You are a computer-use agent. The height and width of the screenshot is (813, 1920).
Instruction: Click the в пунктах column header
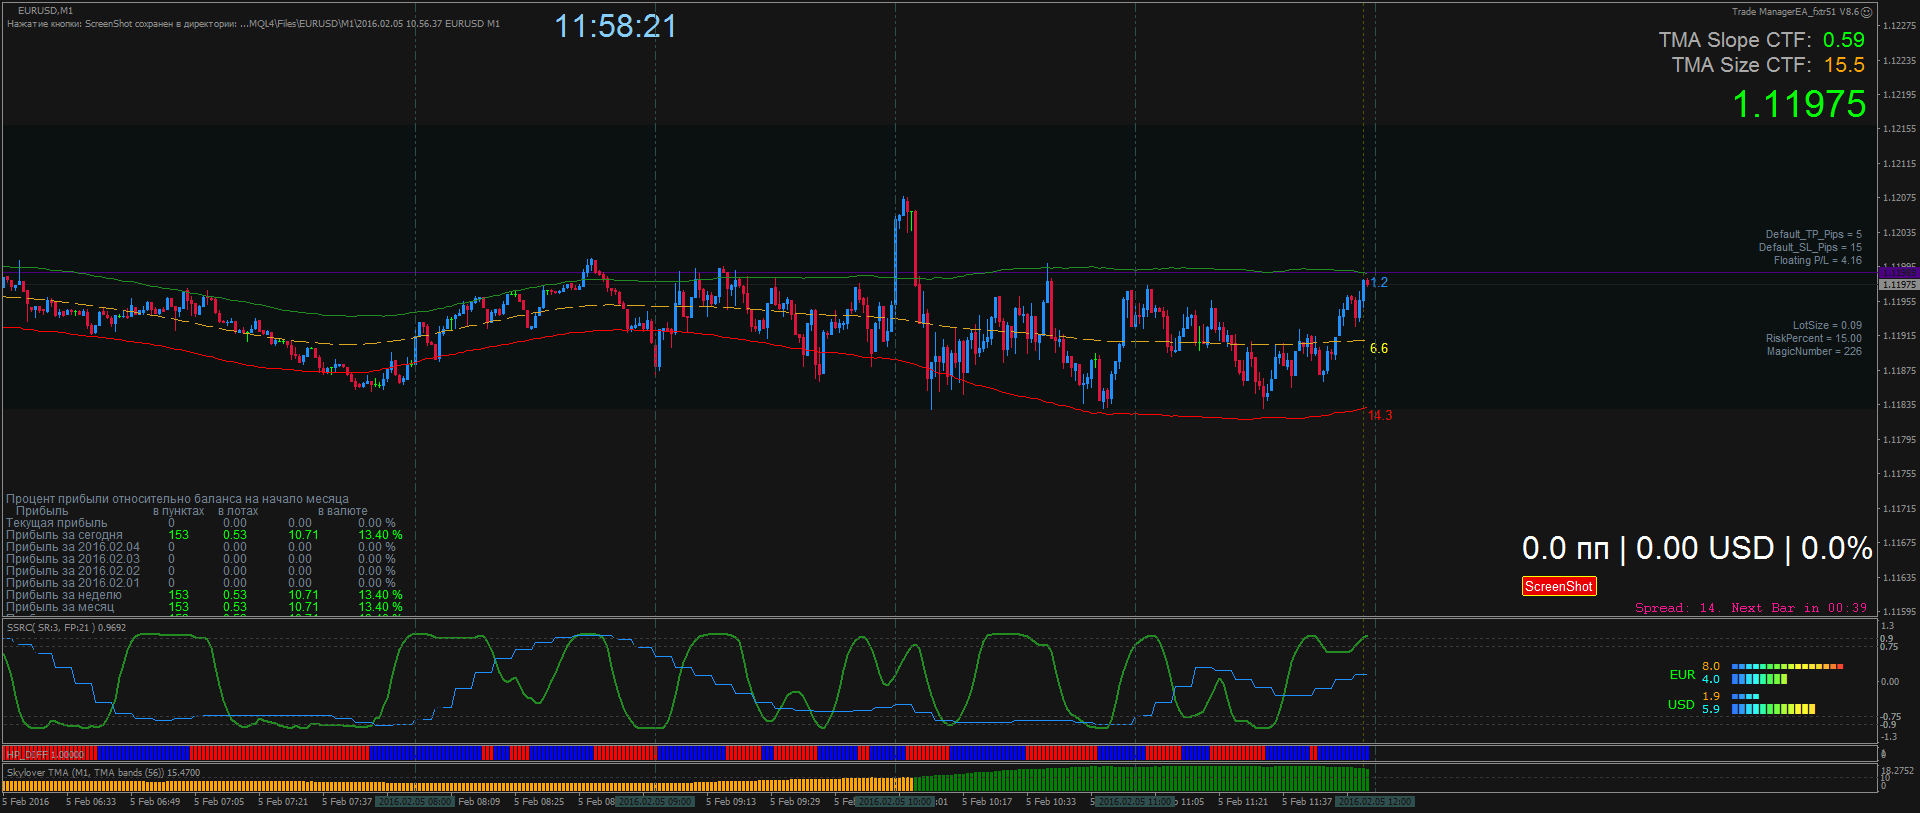pyautogui.click(x=178, y=511)
